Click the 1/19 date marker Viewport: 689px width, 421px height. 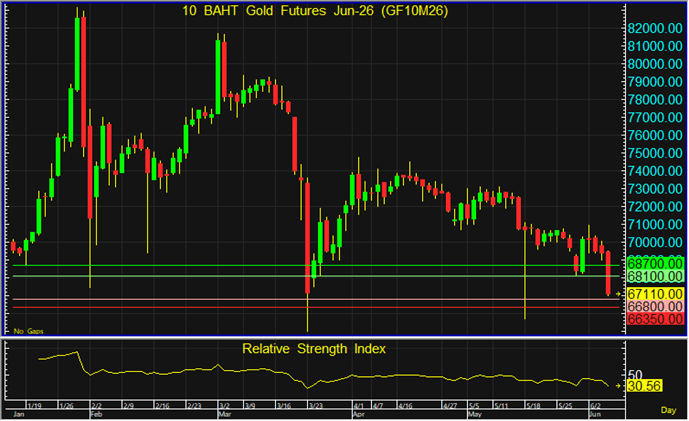coord(35,406)
